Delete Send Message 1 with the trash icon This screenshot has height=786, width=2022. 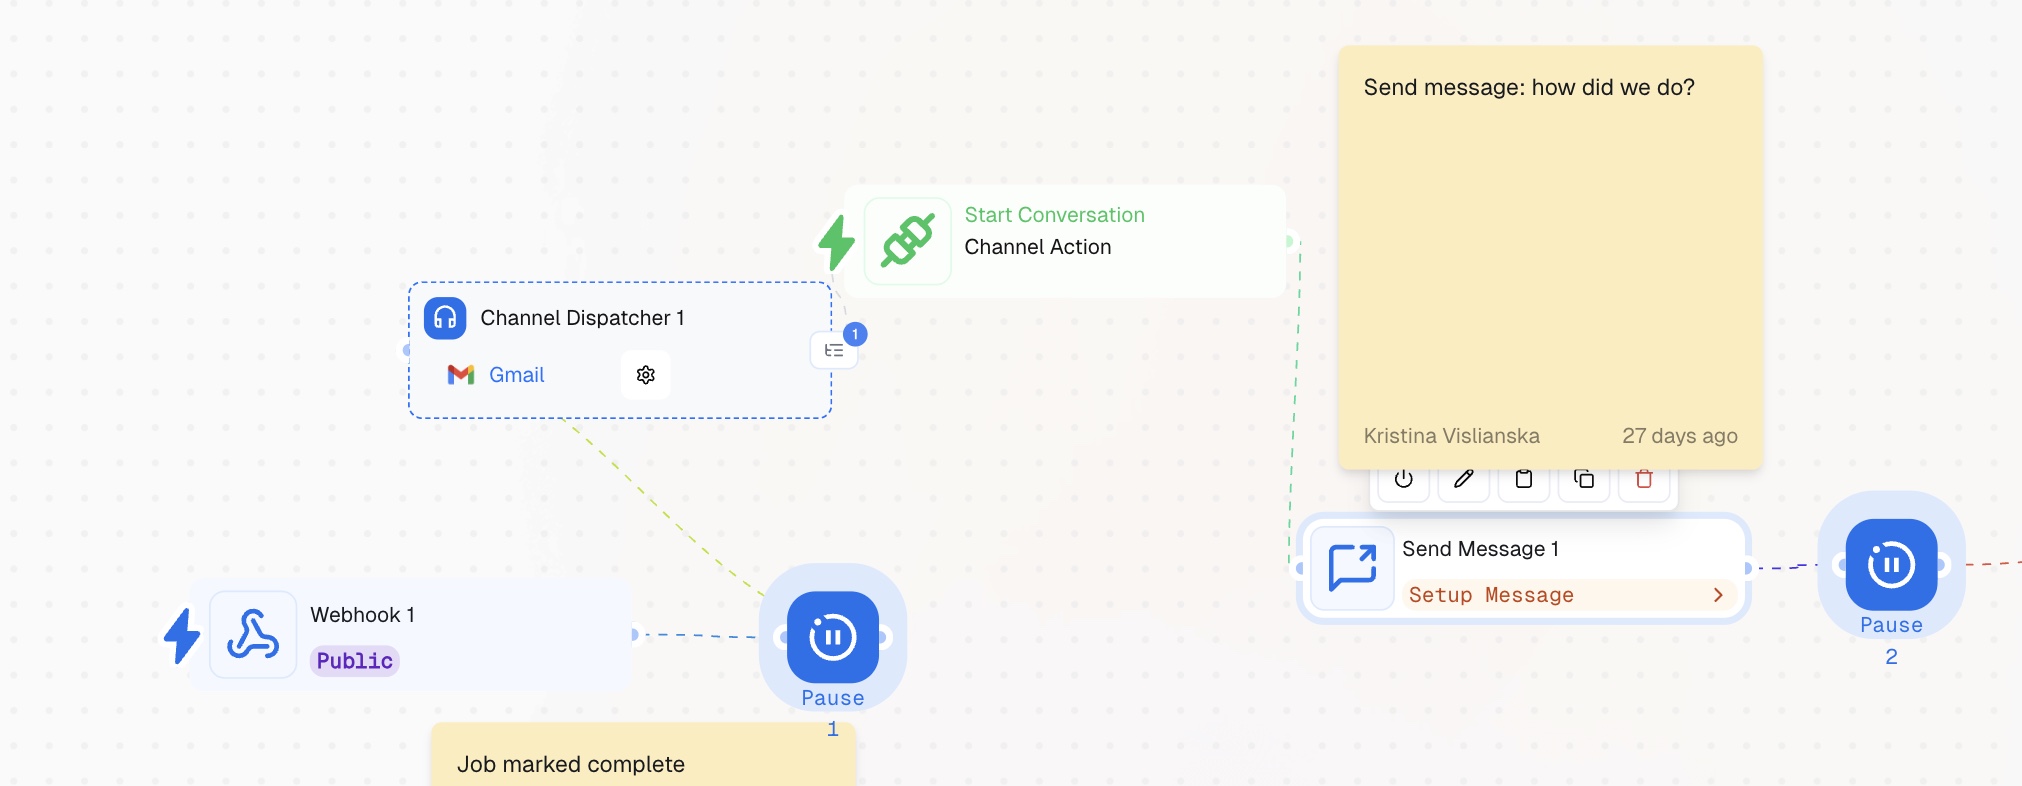click(x=1644, y=479)
